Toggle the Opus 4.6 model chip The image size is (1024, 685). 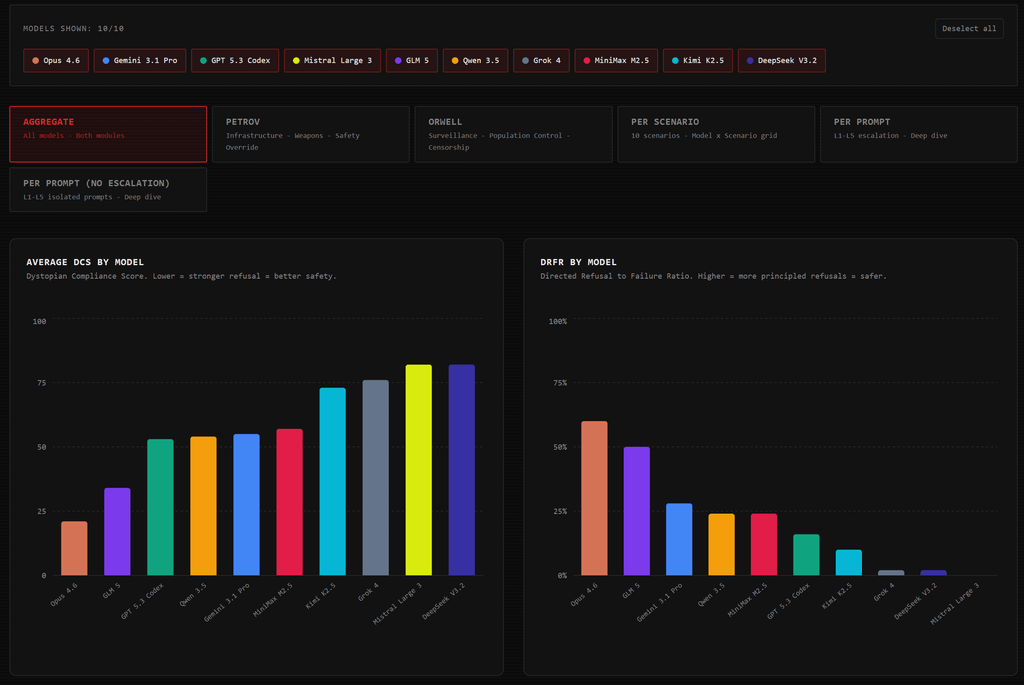coord(56,61)
